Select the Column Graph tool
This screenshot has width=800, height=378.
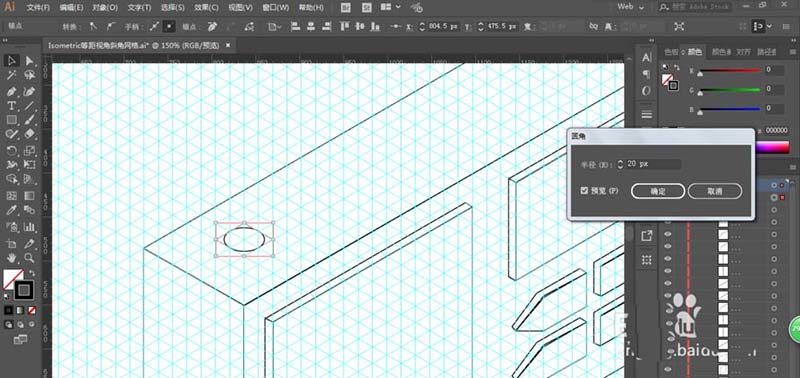(30, 226)
